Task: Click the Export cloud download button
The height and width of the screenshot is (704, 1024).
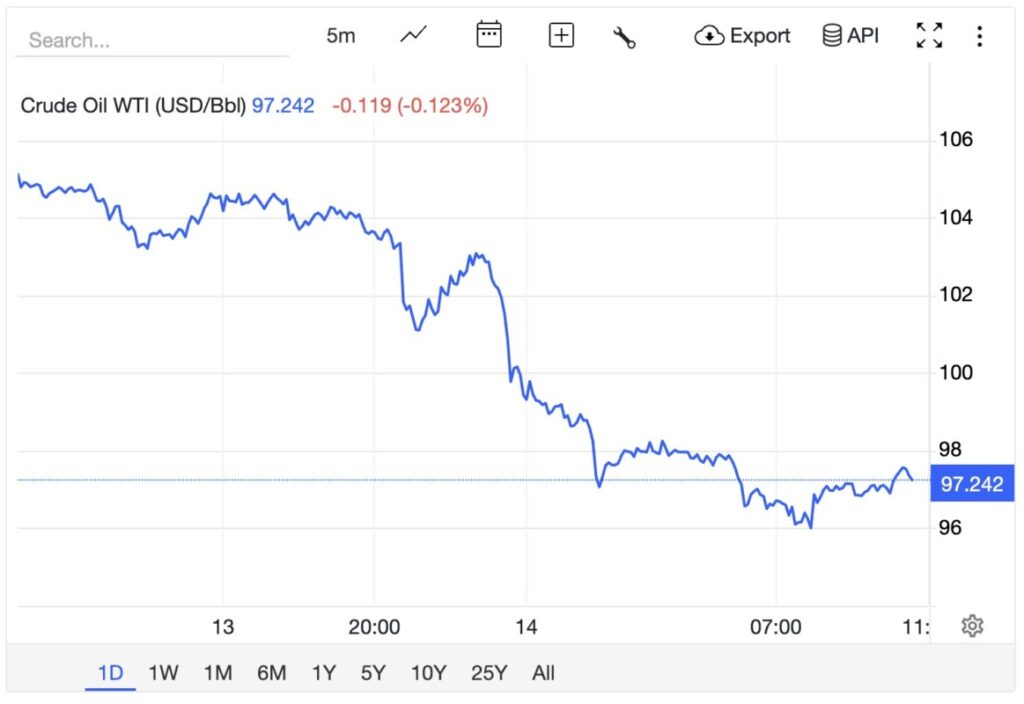Action: 742,36
